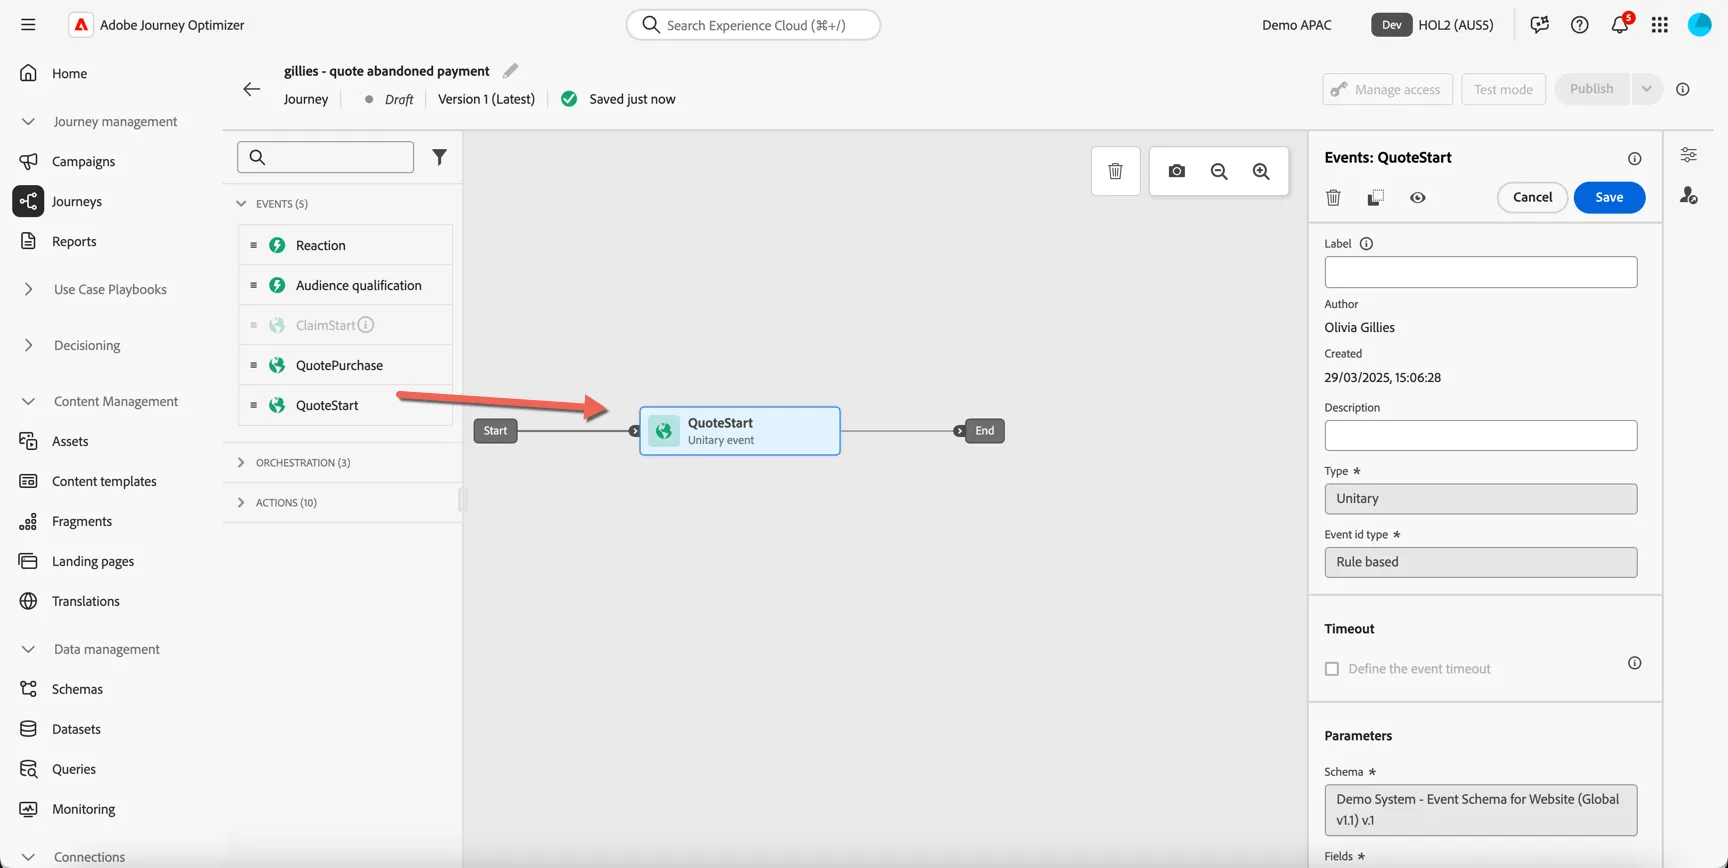Delete the QuoteStart event via panel trash

coord(1333,198)
